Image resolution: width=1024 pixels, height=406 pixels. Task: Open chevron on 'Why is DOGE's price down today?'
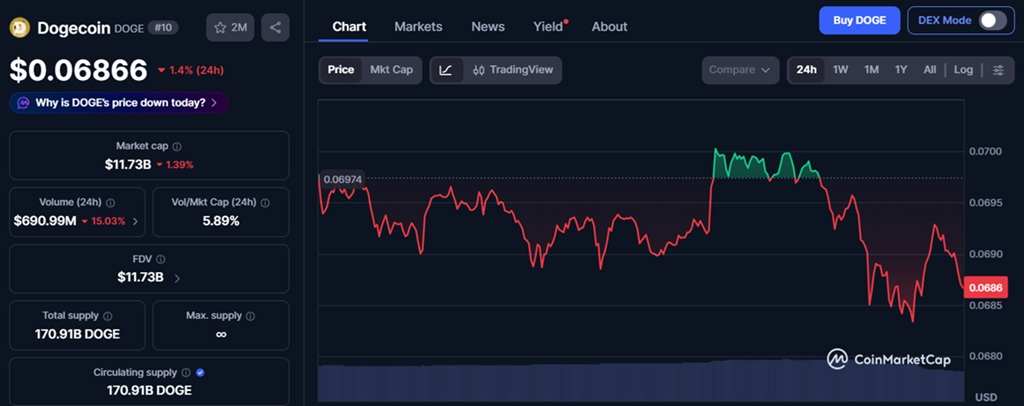tap(214, 102)
